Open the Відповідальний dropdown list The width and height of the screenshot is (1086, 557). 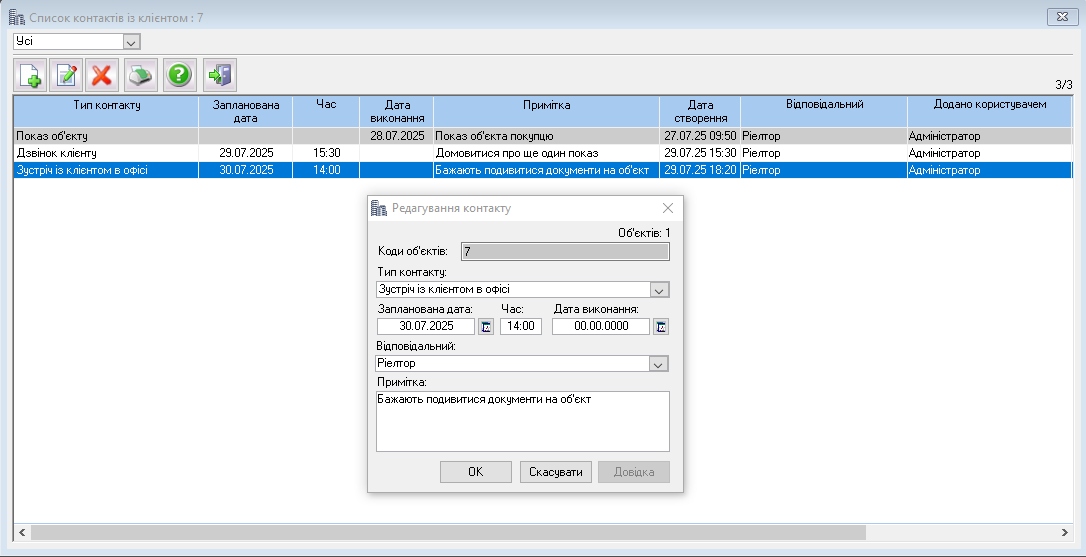pos(658,364)
